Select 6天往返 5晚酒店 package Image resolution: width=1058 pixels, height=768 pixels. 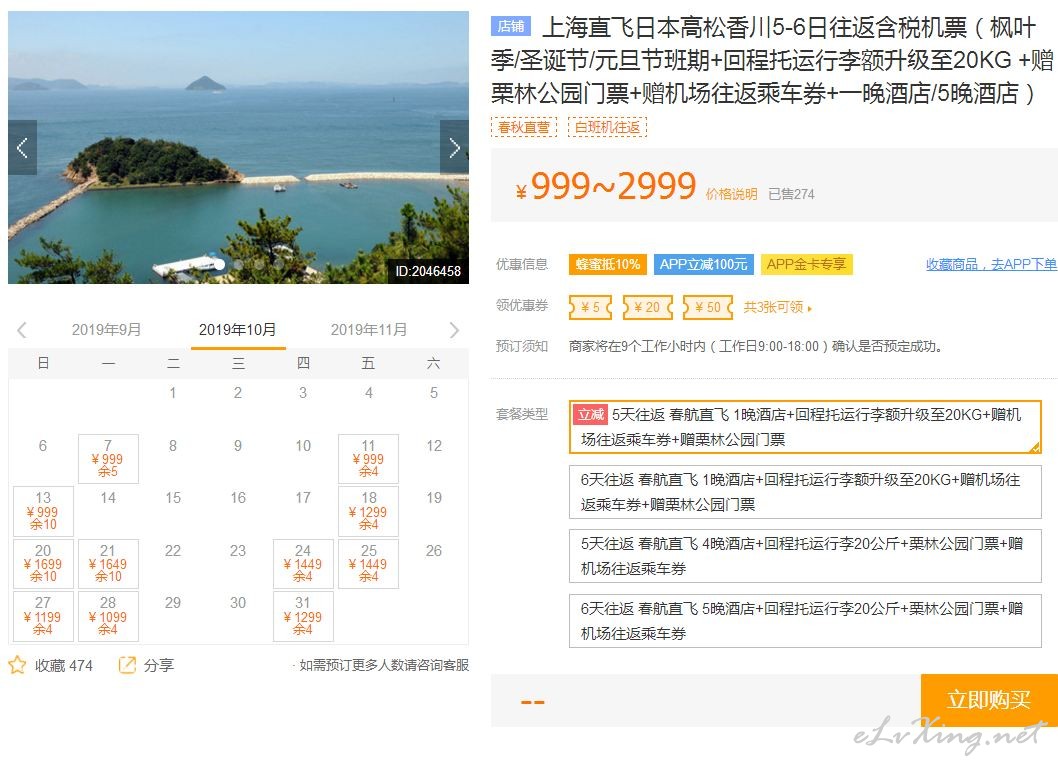[x=805, y=621]
